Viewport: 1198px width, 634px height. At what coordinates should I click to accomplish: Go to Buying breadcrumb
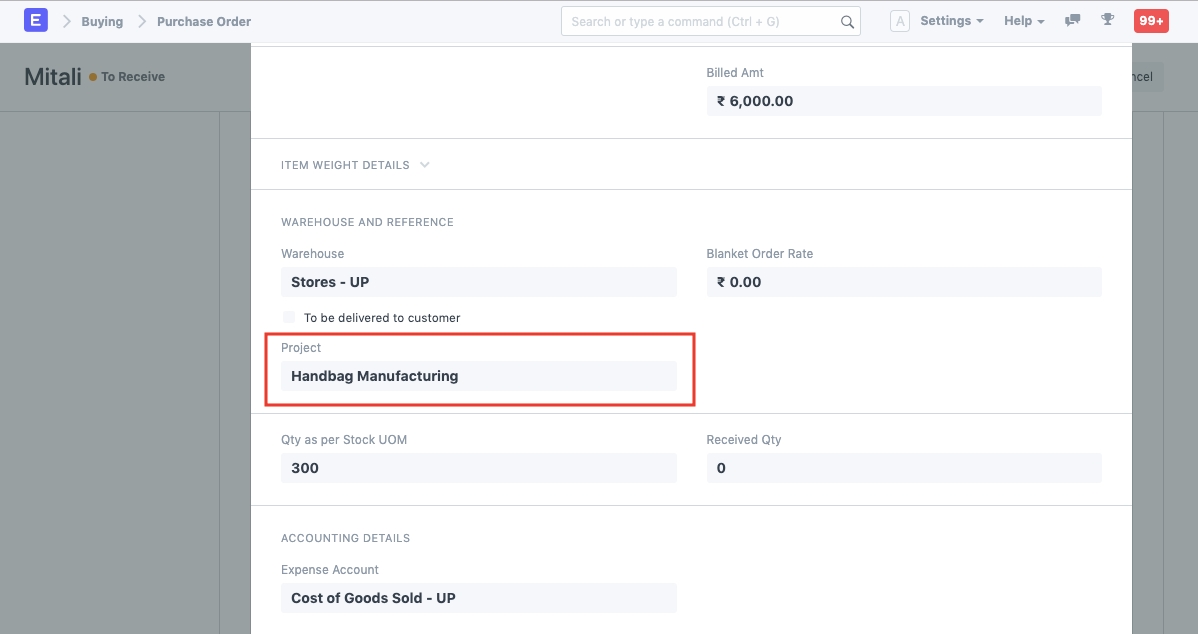pyautogui.click(x=102, y=21)
